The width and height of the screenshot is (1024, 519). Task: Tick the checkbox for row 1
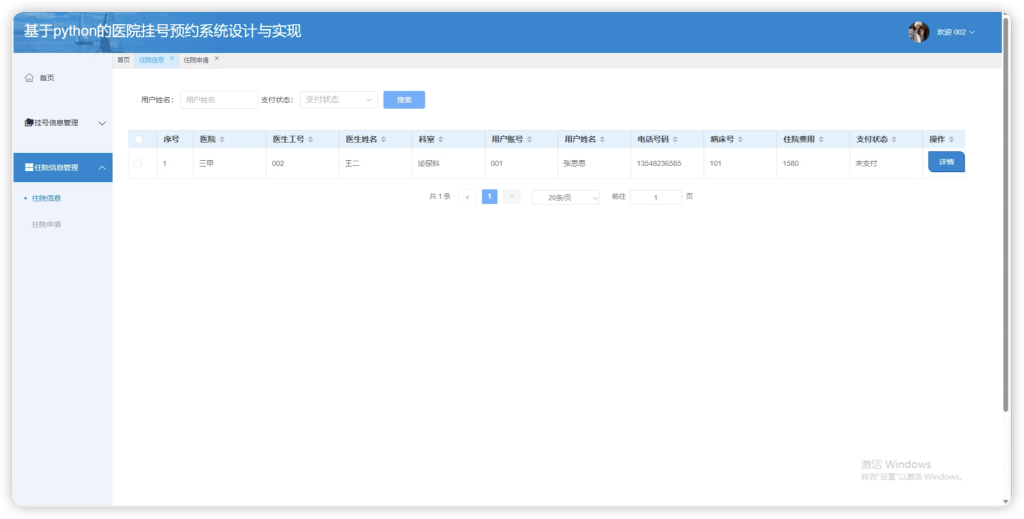(138, 163)
